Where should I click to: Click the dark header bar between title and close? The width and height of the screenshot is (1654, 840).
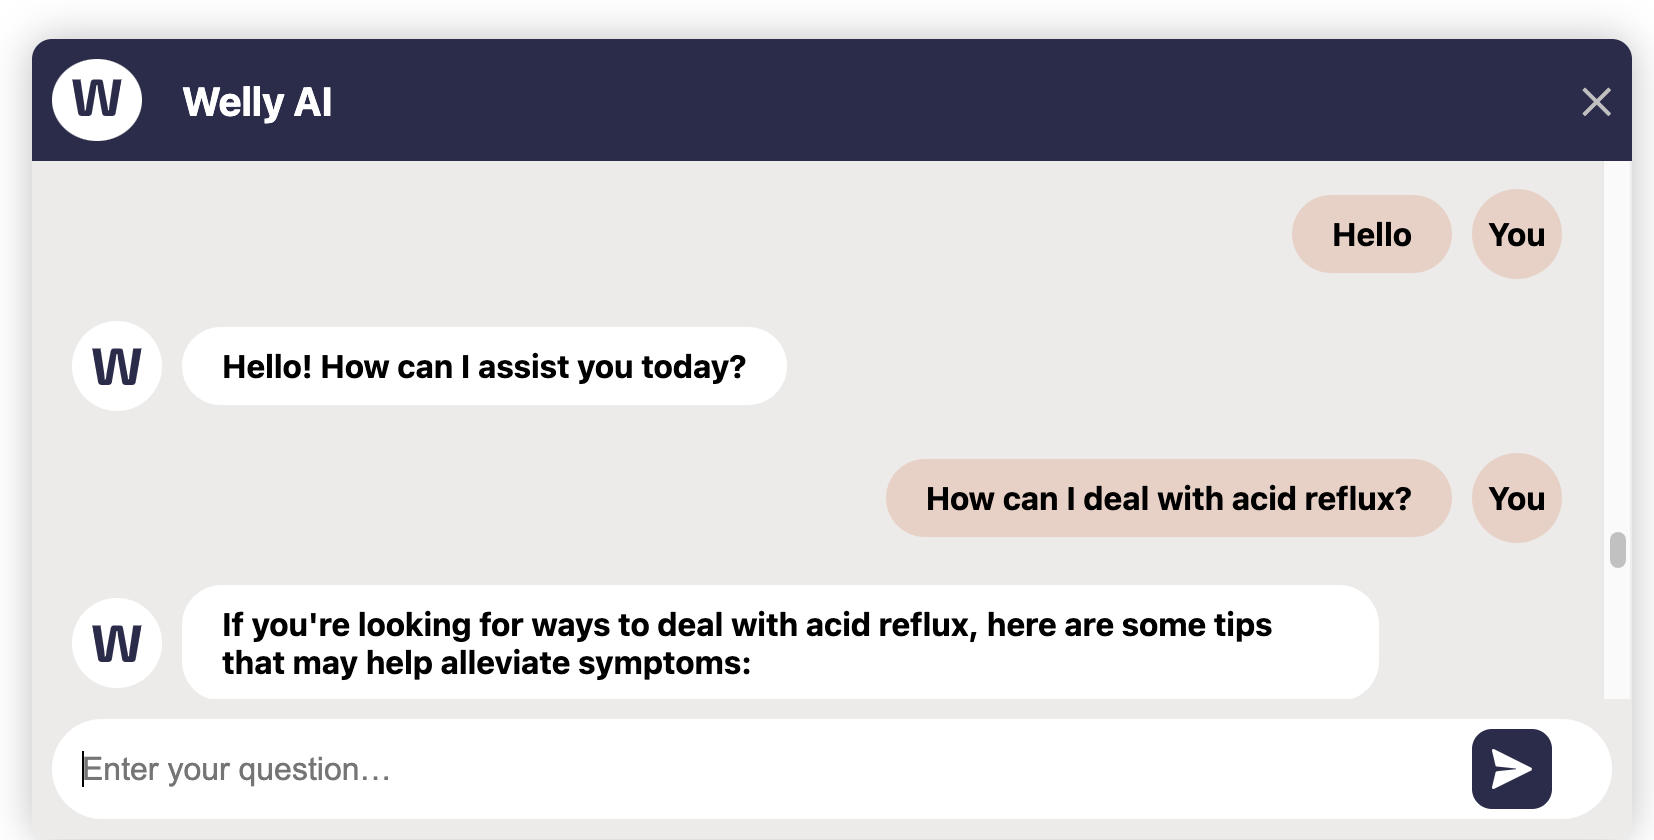(x=950, y=102)
